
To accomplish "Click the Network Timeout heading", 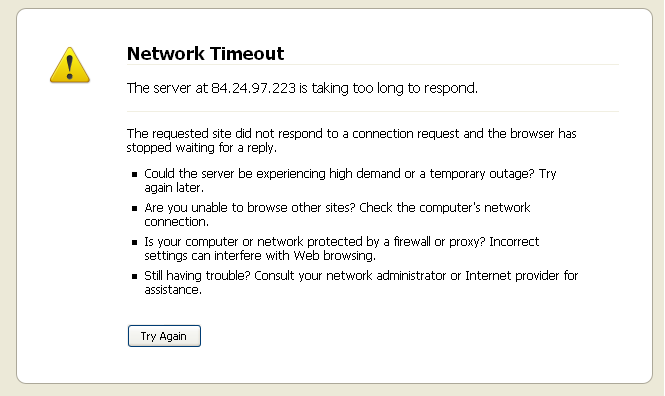I will pyautogui.click(x=205, y=53).
